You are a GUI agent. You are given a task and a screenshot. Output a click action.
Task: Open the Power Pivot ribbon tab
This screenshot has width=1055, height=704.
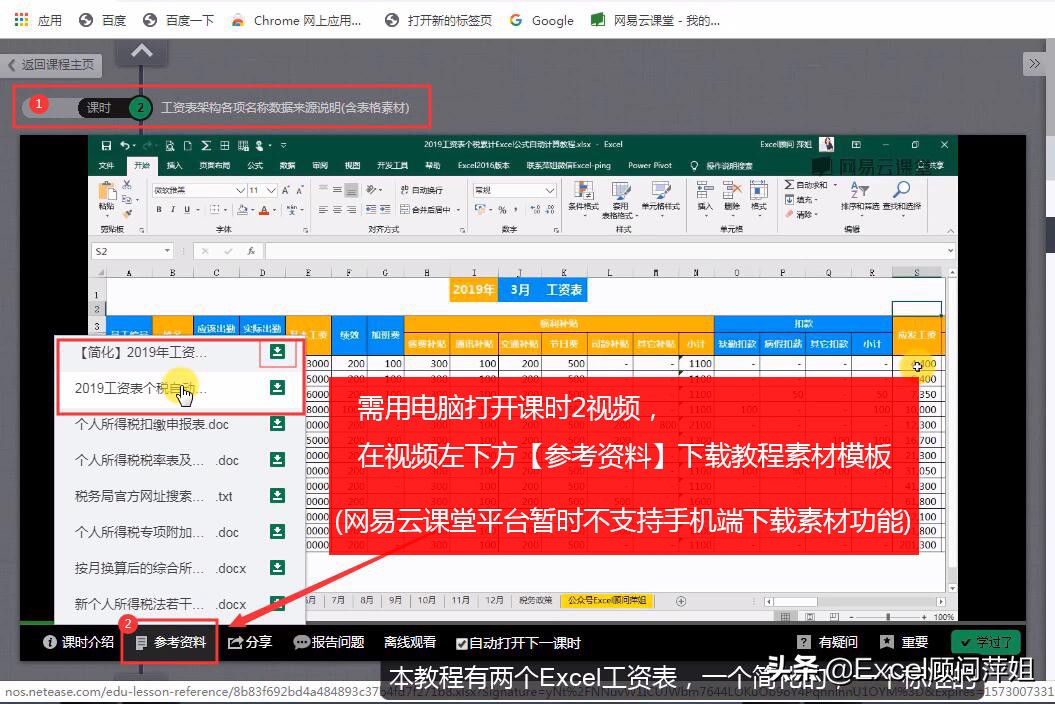coord(650,166)
